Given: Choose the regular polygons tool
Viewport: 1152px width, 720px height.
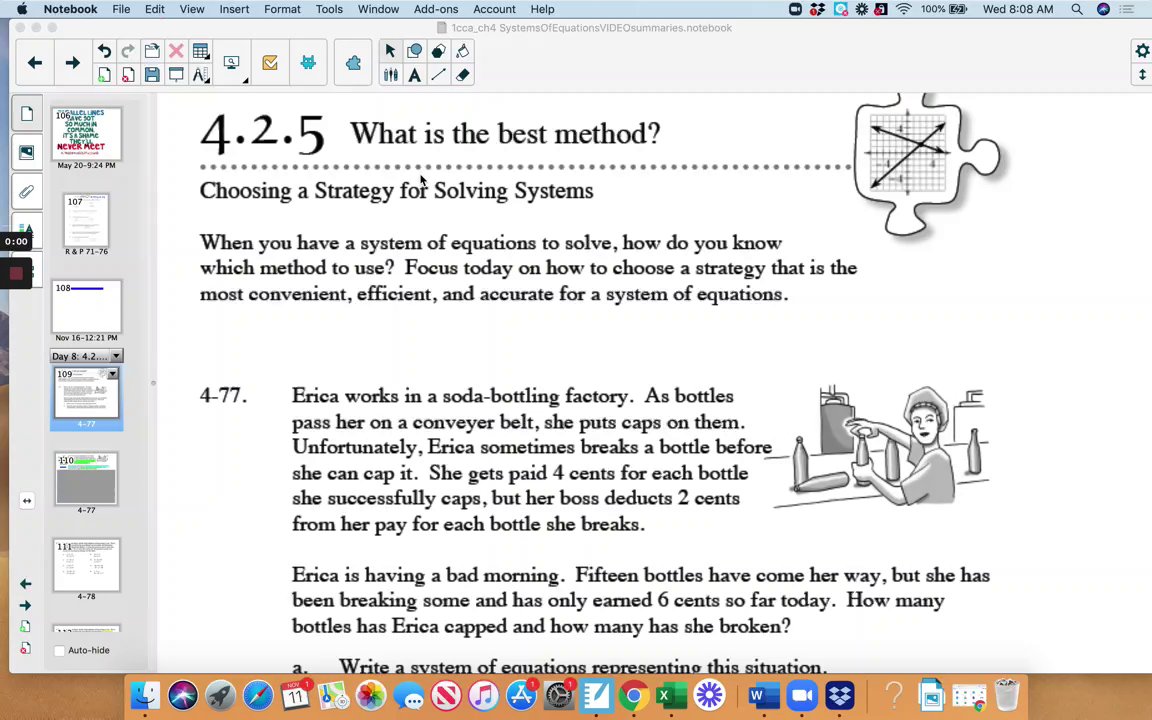Looking at the screenshot, I should [x=439, y=50].
